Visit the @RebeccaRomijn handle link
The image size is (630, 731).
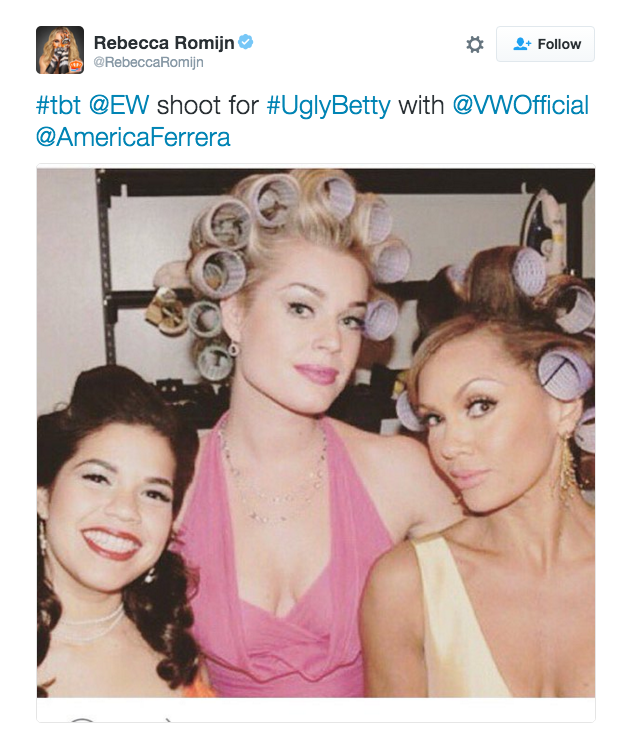(148, 62)
